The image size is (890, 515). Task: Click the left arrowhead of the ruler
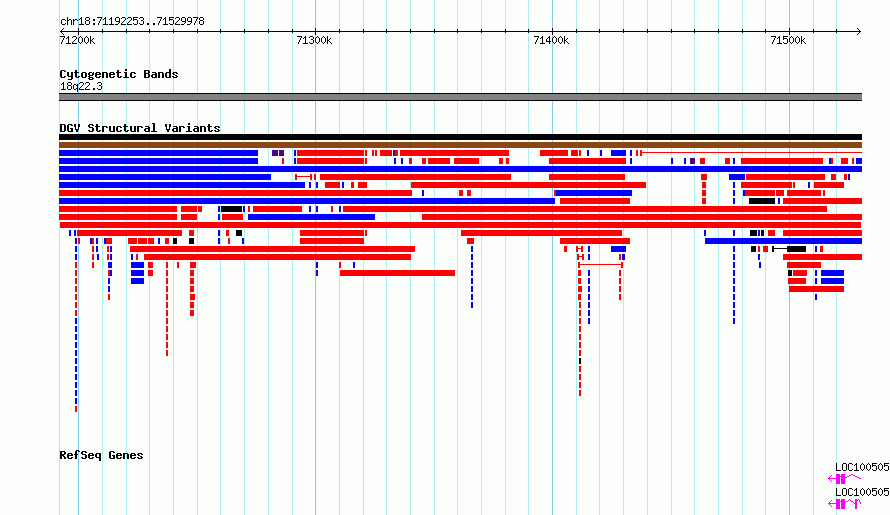tap(62, 31)
